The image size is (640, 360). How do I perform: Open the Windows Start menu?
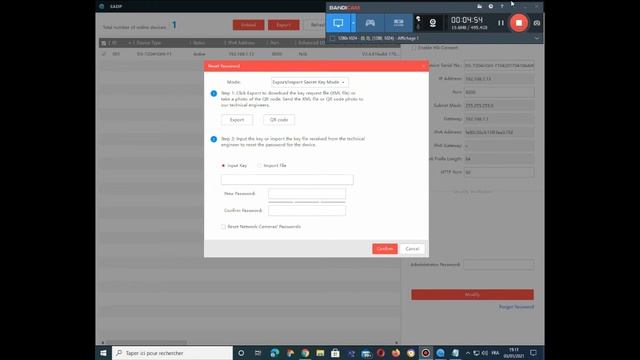click(x=103, y=353)
